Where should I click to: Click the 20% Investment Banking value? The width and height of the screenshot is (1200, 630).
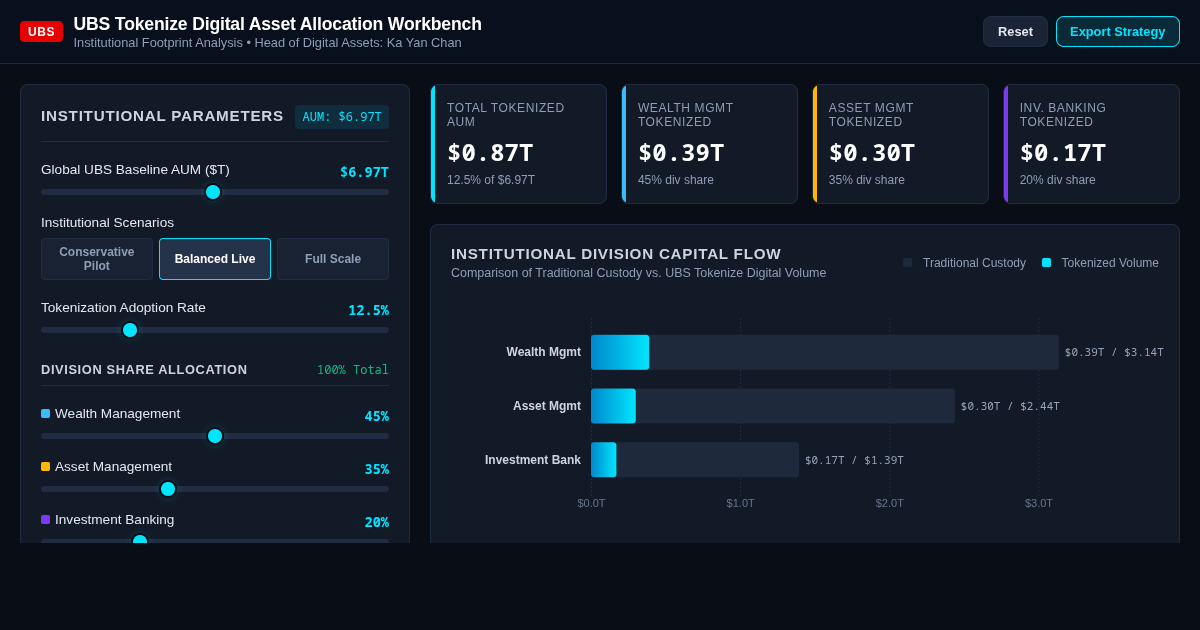[x=377, y=522]
